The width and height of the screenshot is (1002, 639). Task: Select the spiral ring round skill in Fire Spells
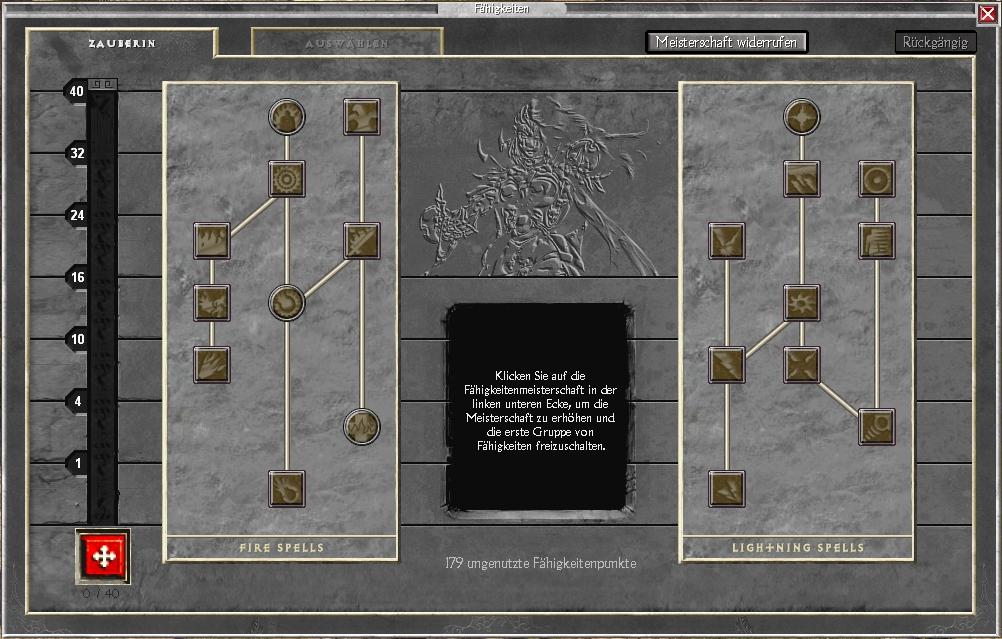click(287, 302)
